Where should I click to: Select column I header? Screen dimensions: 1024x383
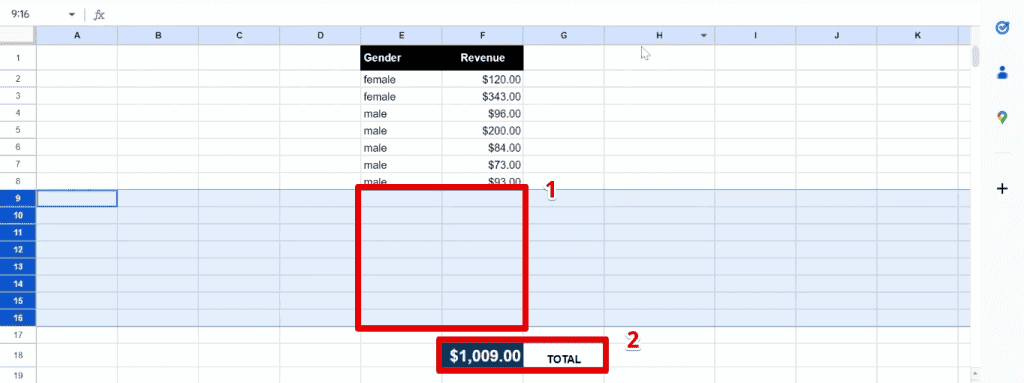coord(755,36)
